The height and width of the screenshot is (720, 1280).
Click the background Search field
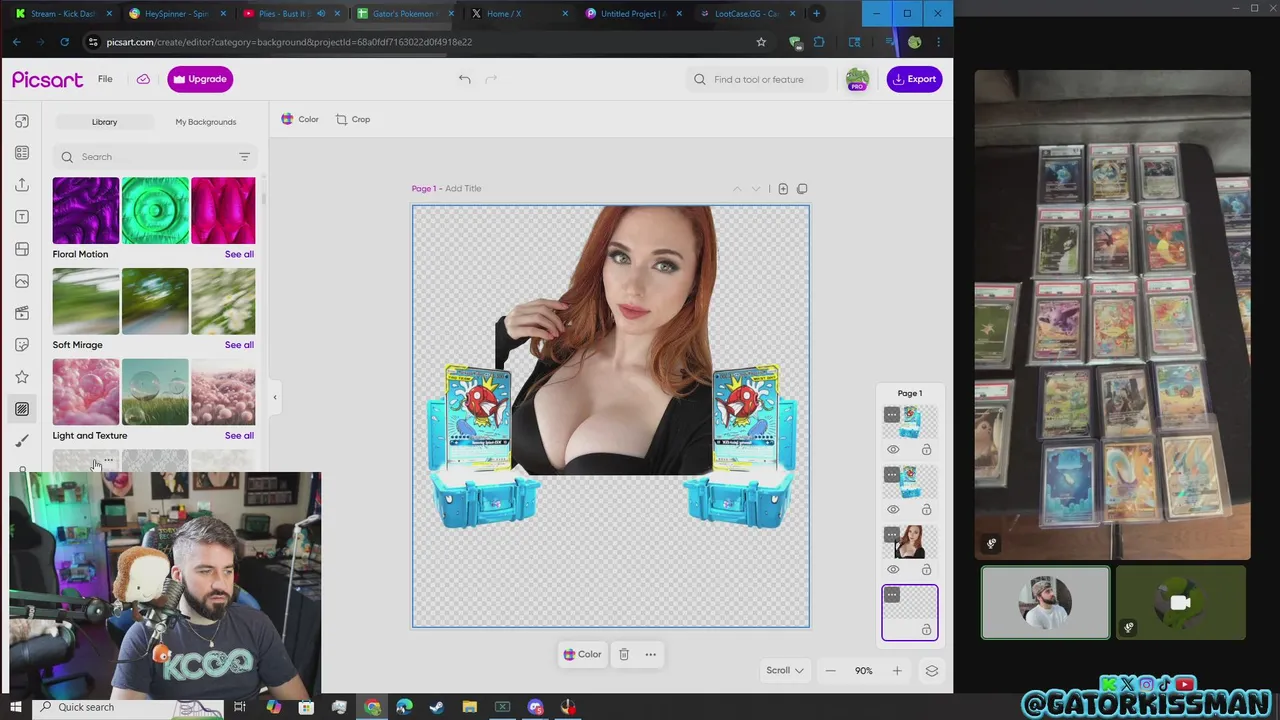(x=155, y=157)
